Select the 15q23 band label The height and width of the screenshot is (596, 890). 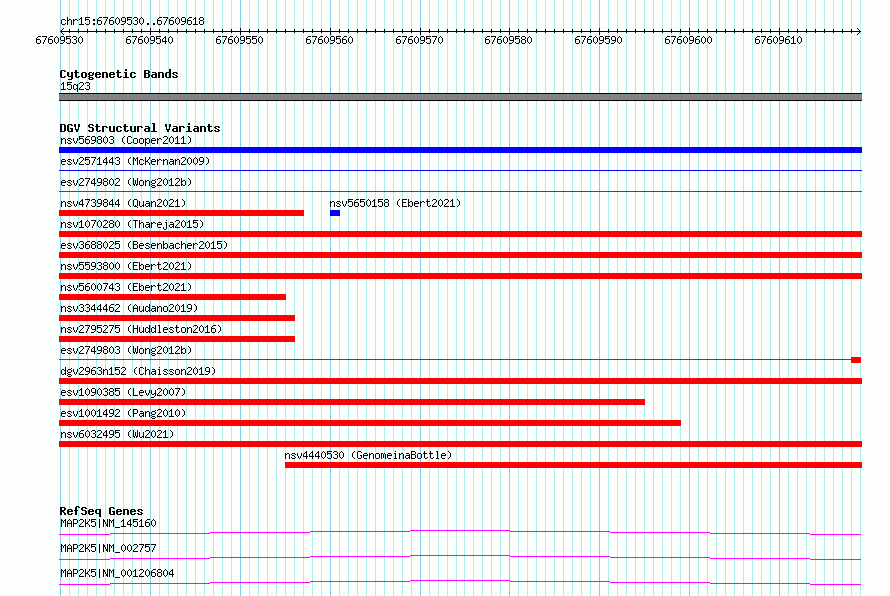pyautogui.click(x=75, y=86)
